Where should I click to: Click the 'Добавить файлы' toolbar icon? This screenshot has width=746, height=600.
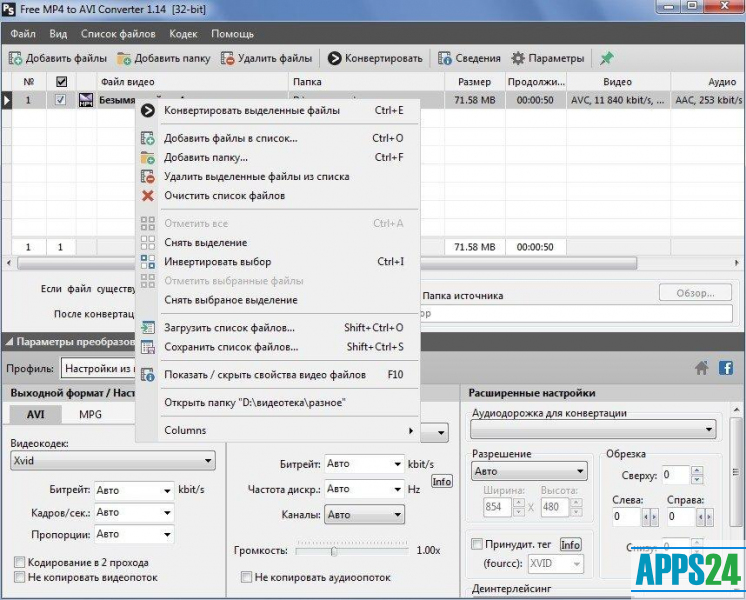point(17,58)
